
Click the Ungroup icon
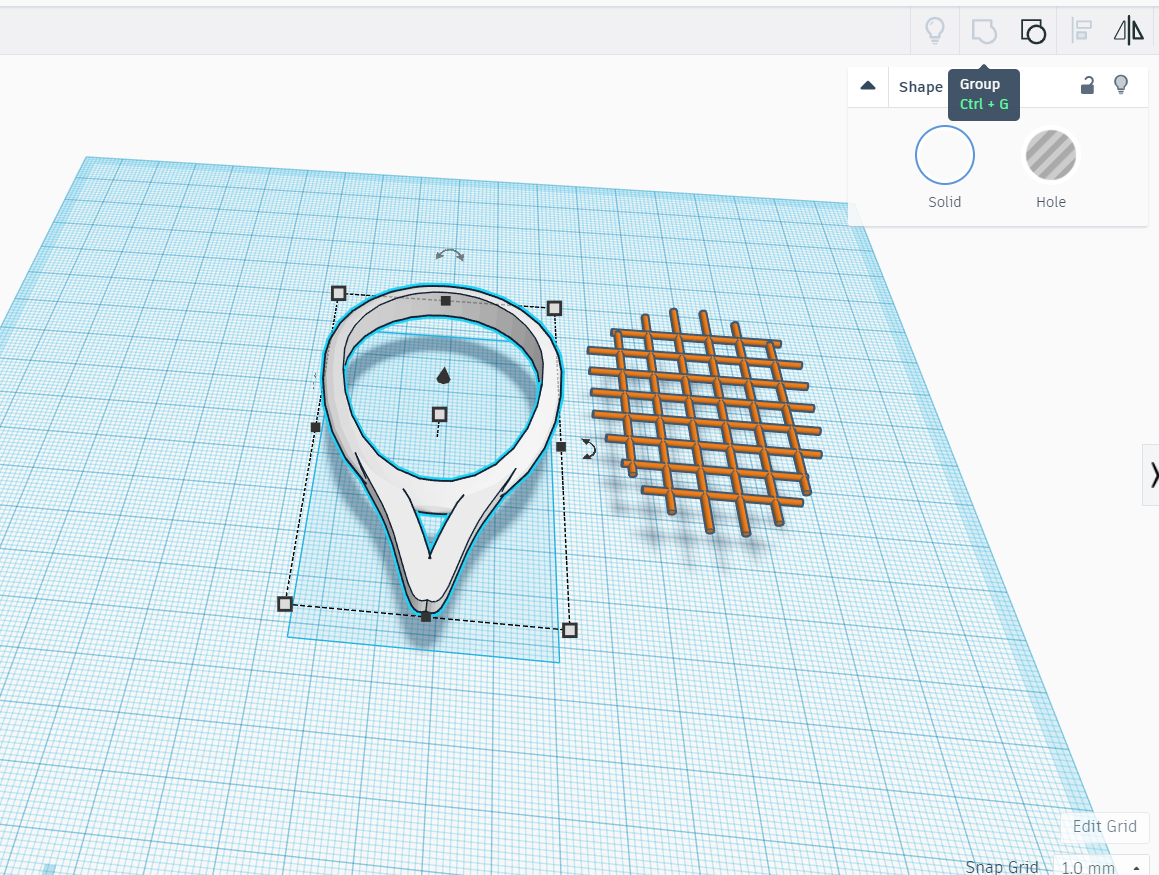coord(1032,30)
